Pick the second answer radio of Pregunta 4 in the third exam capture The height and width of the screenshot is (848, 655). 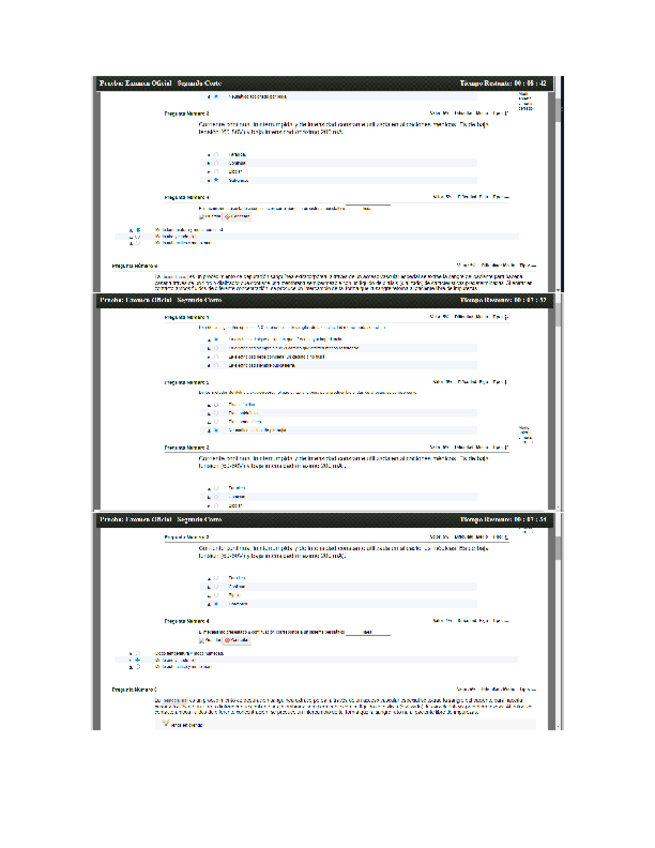138,660
